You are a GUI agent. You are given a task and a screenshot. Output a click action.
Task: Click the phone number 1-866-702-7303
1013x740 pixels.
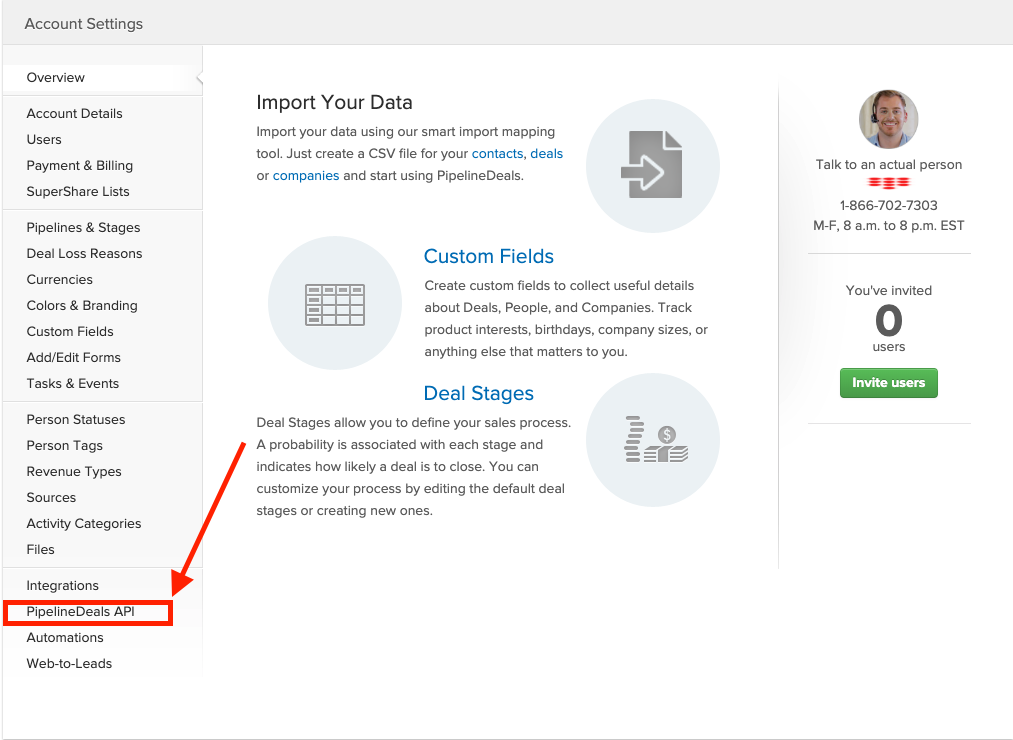tap(888, 206)
